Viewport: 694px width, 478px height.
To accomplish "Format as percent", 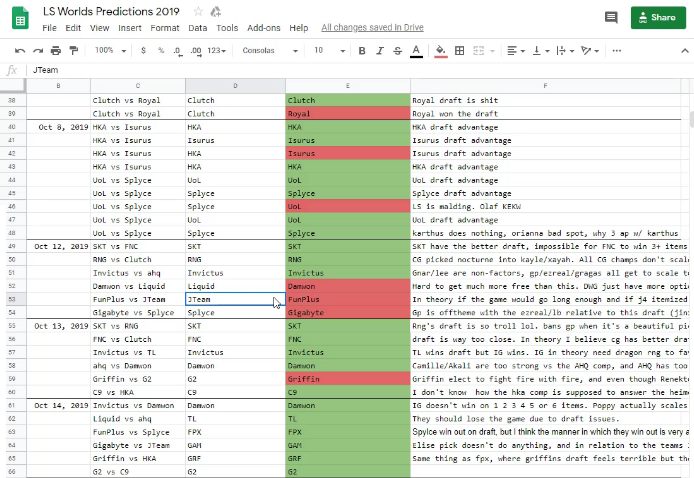I will (161, 51).
